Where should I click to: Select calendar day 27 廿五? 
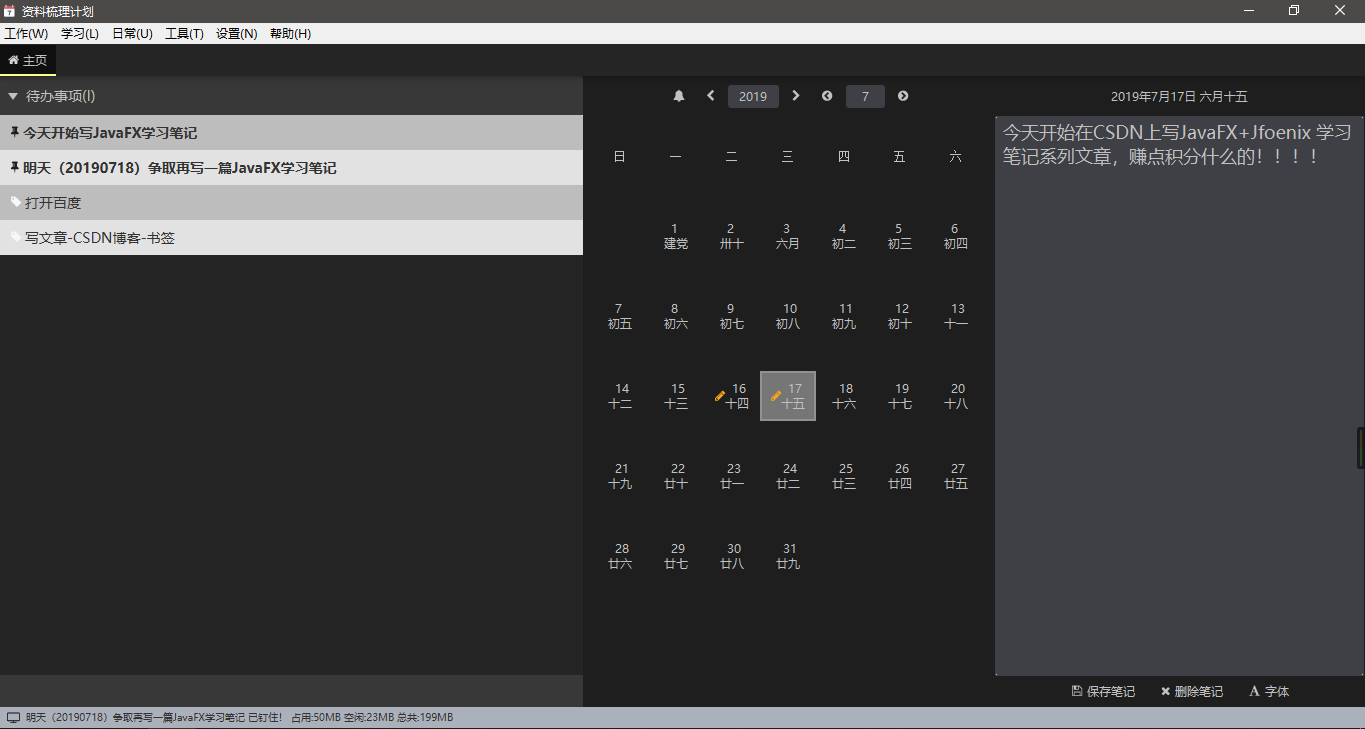[956, 476]
